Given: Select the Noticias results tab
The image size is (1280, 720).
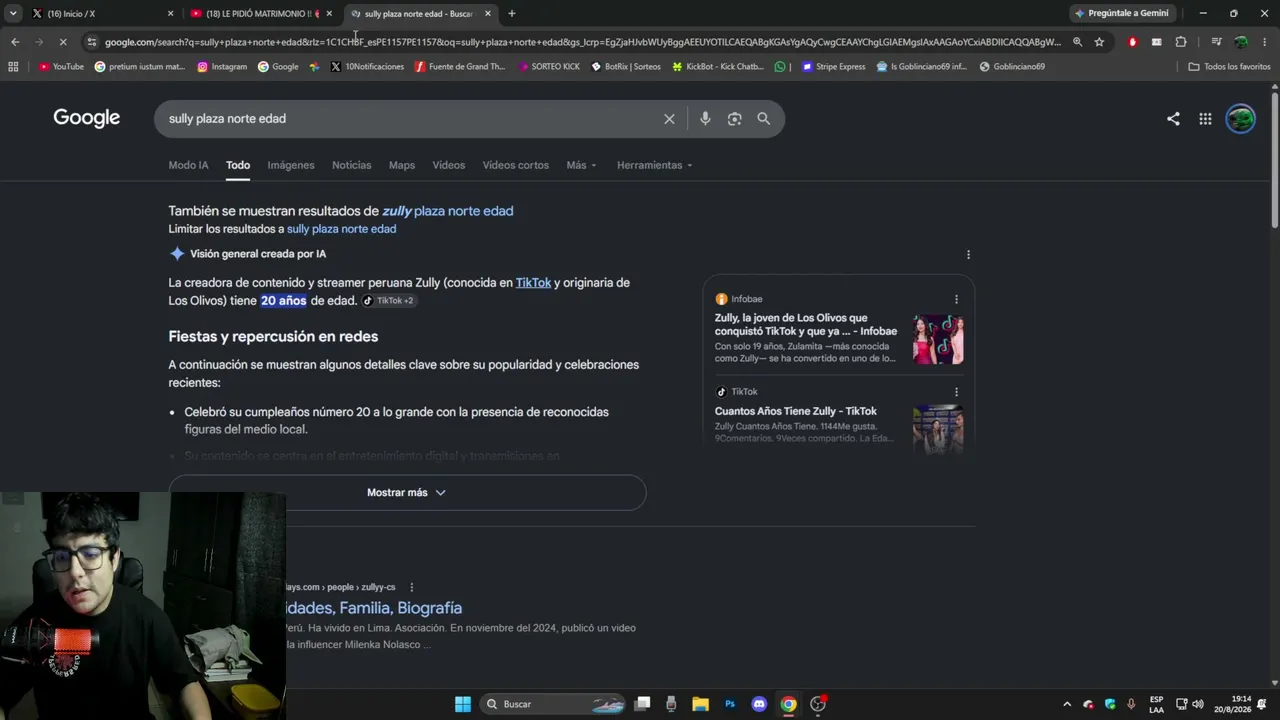Looking at the screenshot, I should point(352,165).
